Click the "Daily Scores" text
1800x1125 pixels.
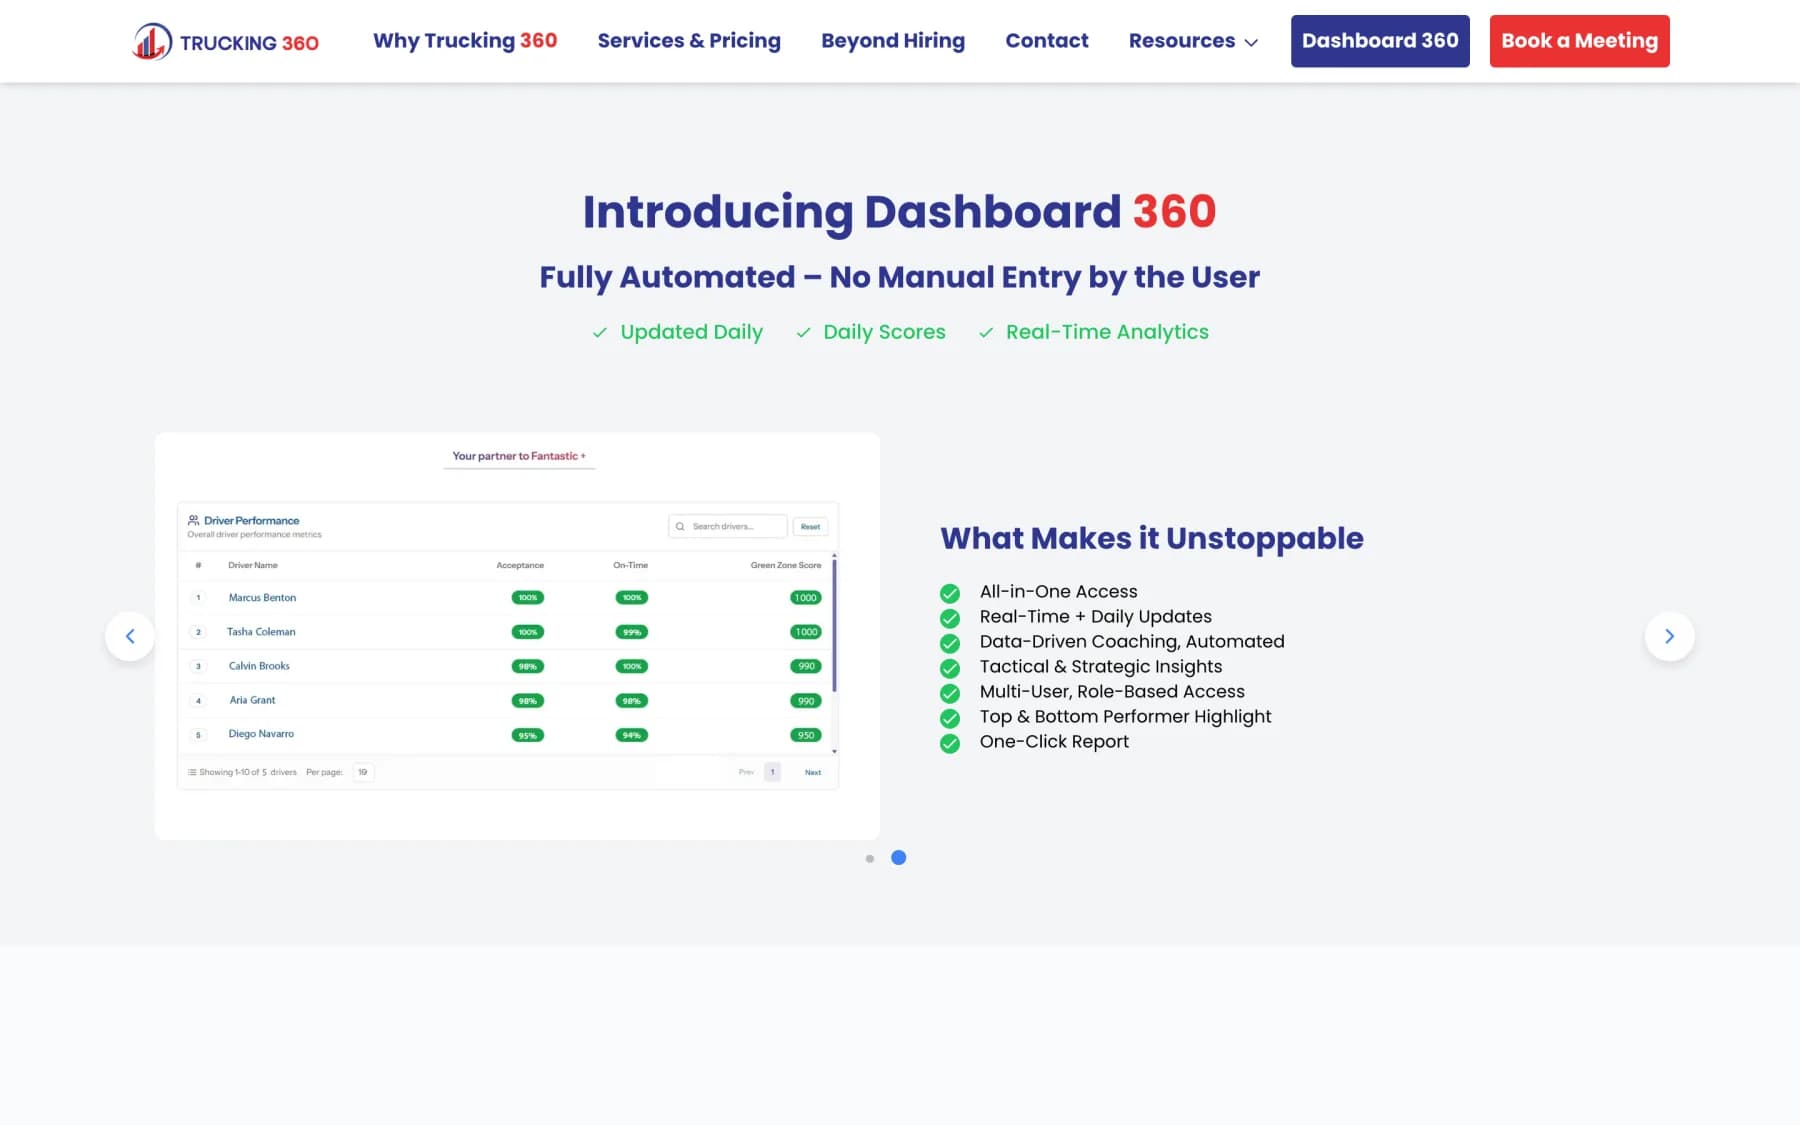[x=884, y=332]
